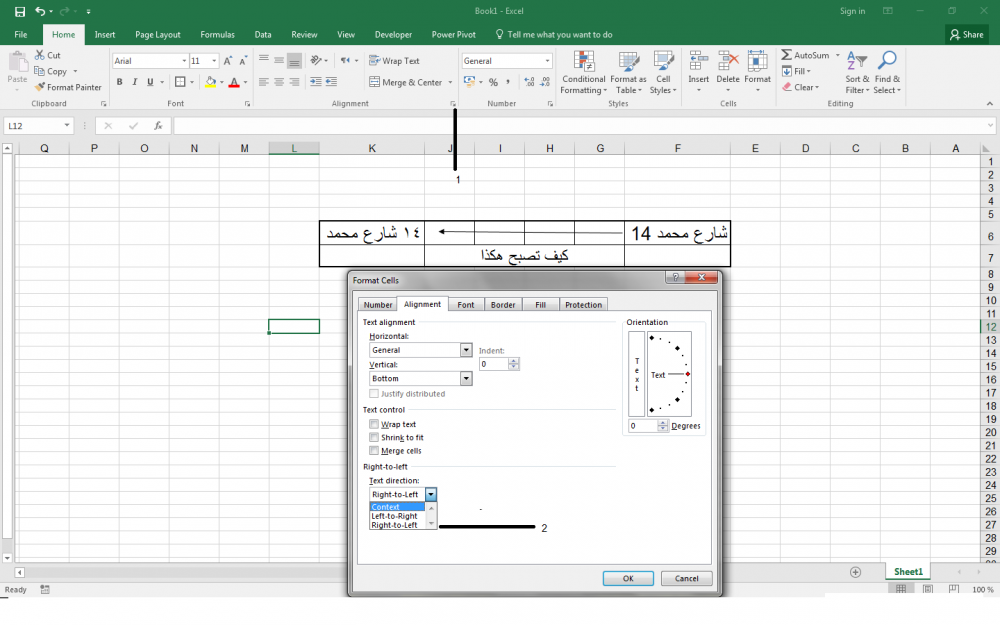Click the Orientation text angle icon
1000x625 pixels.
point(316,61)
